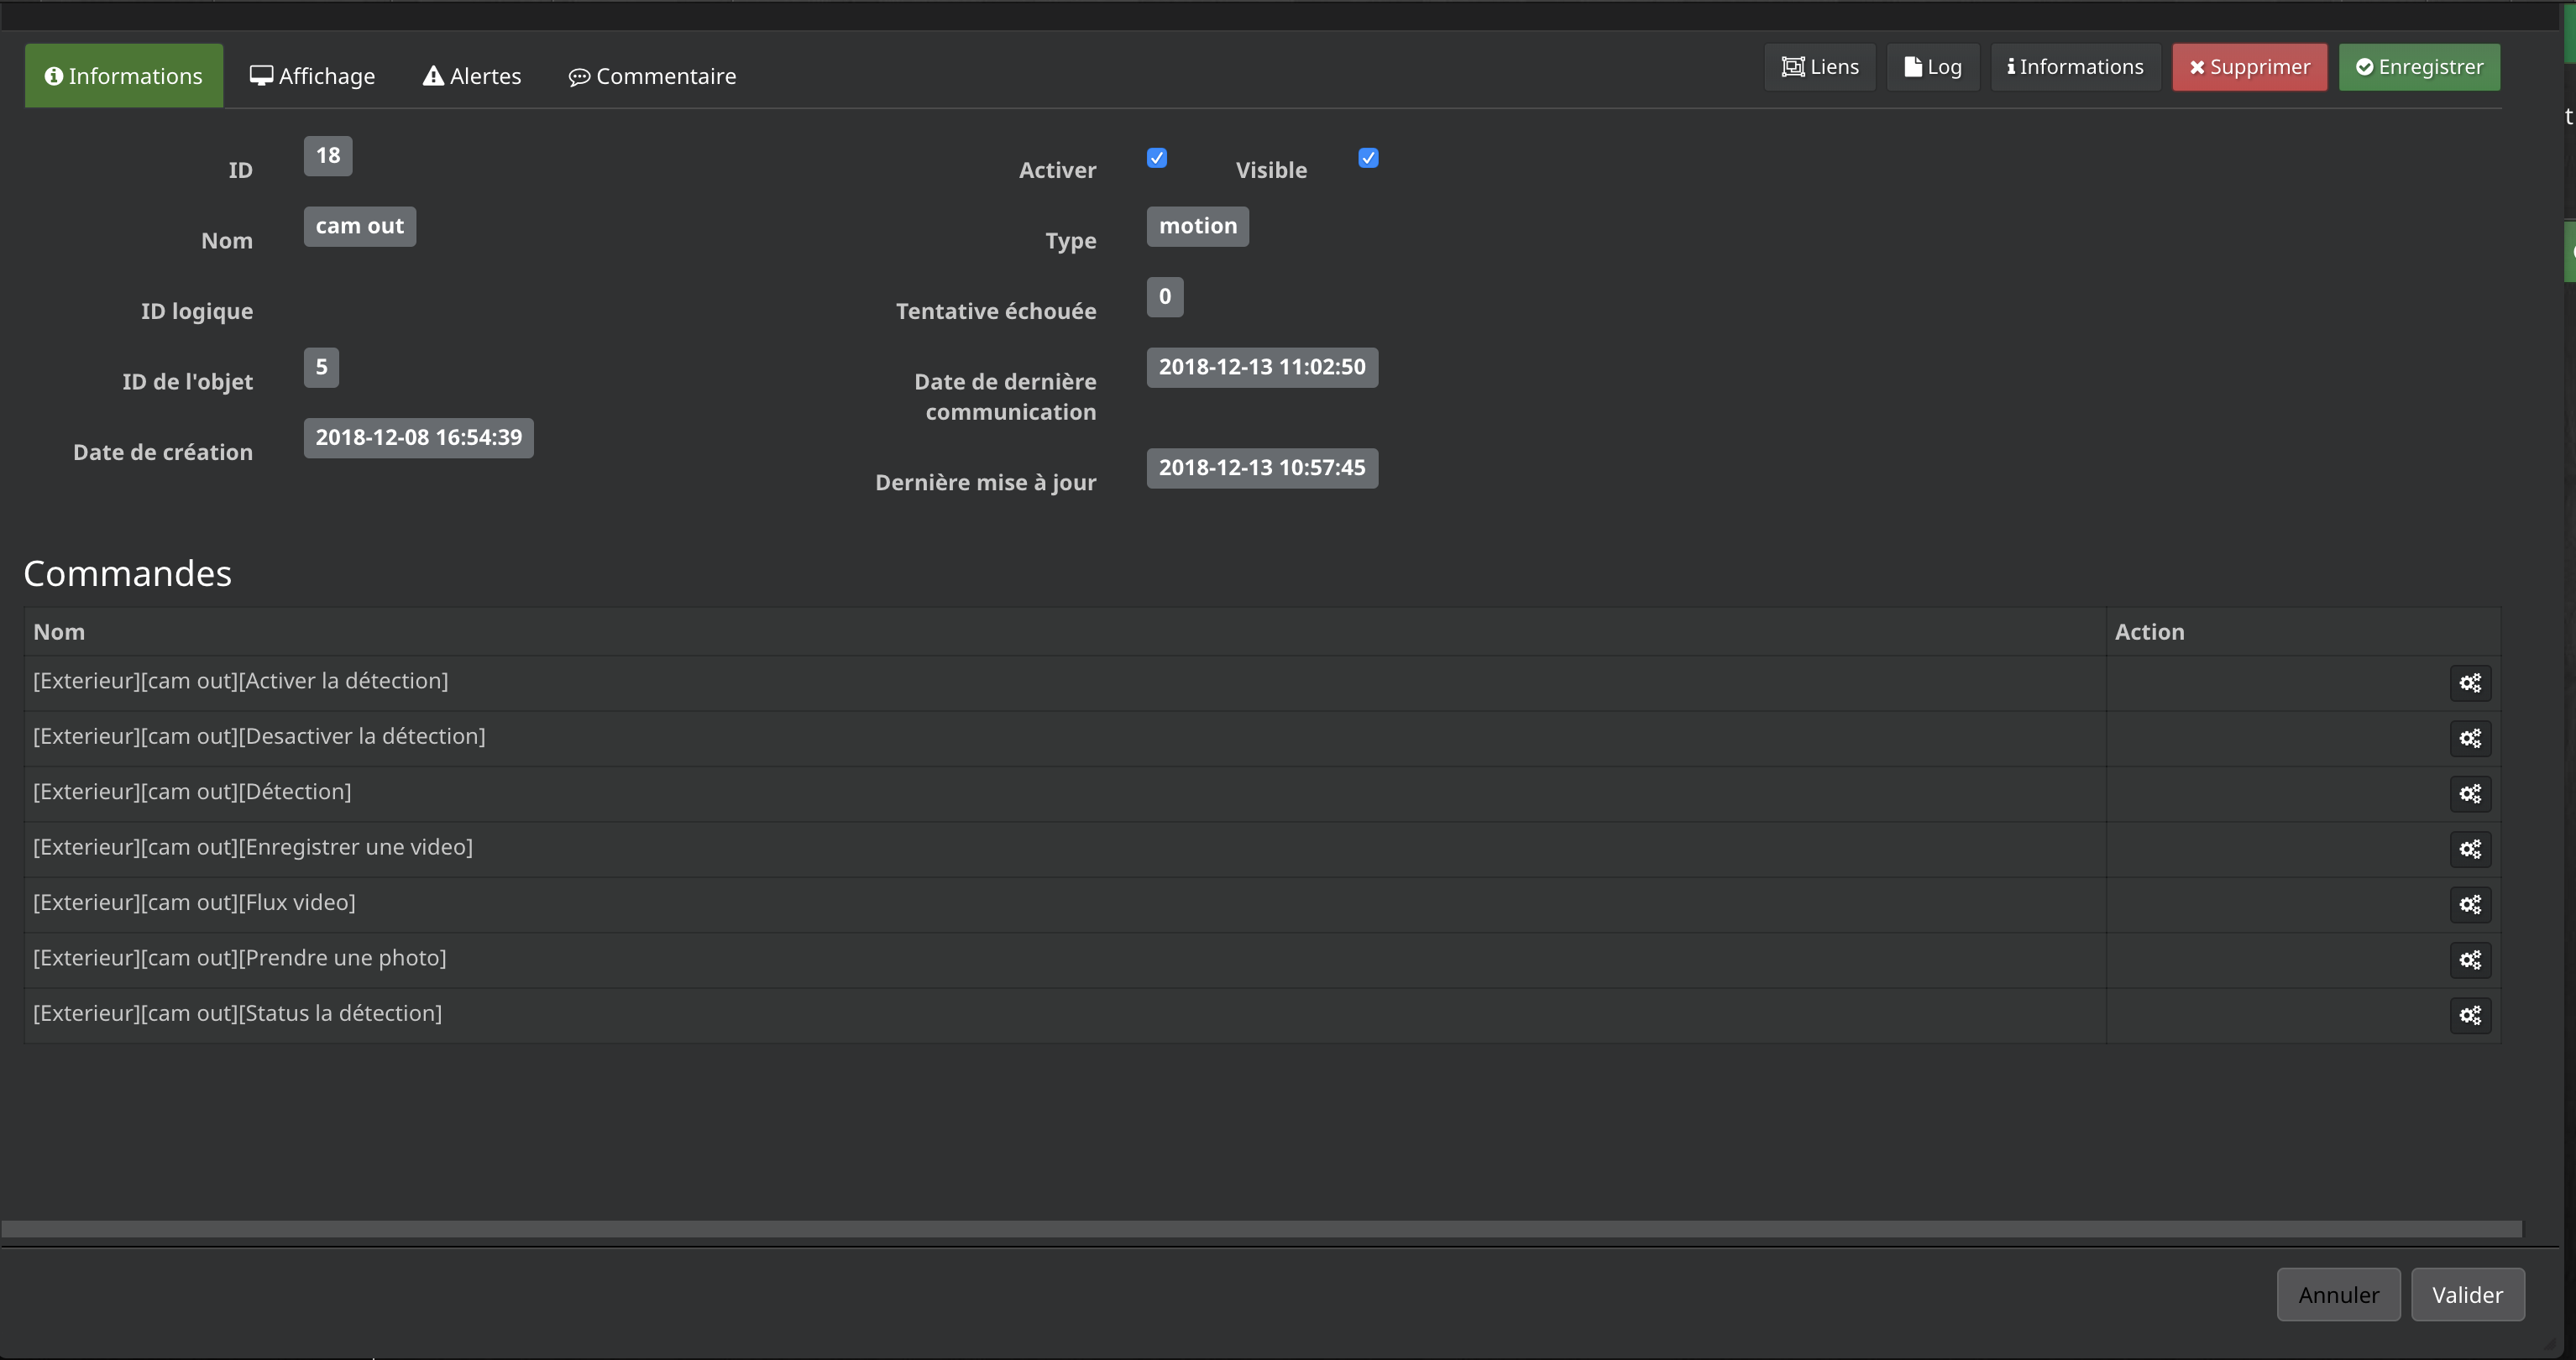
Task: Click '[Exterieur][cam out][Desactiver la détection]' text
Action: point(259,736)
